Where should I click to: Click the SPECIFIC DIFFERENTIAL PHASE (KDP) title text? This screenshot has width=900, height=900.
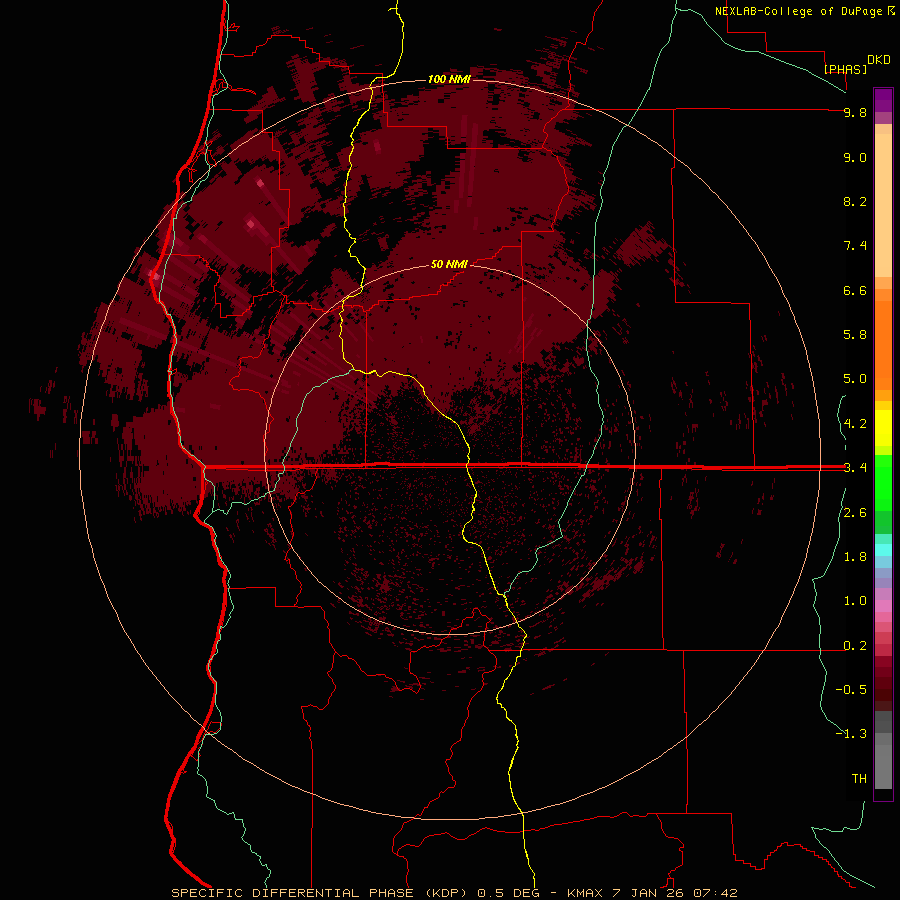[321, 893]
